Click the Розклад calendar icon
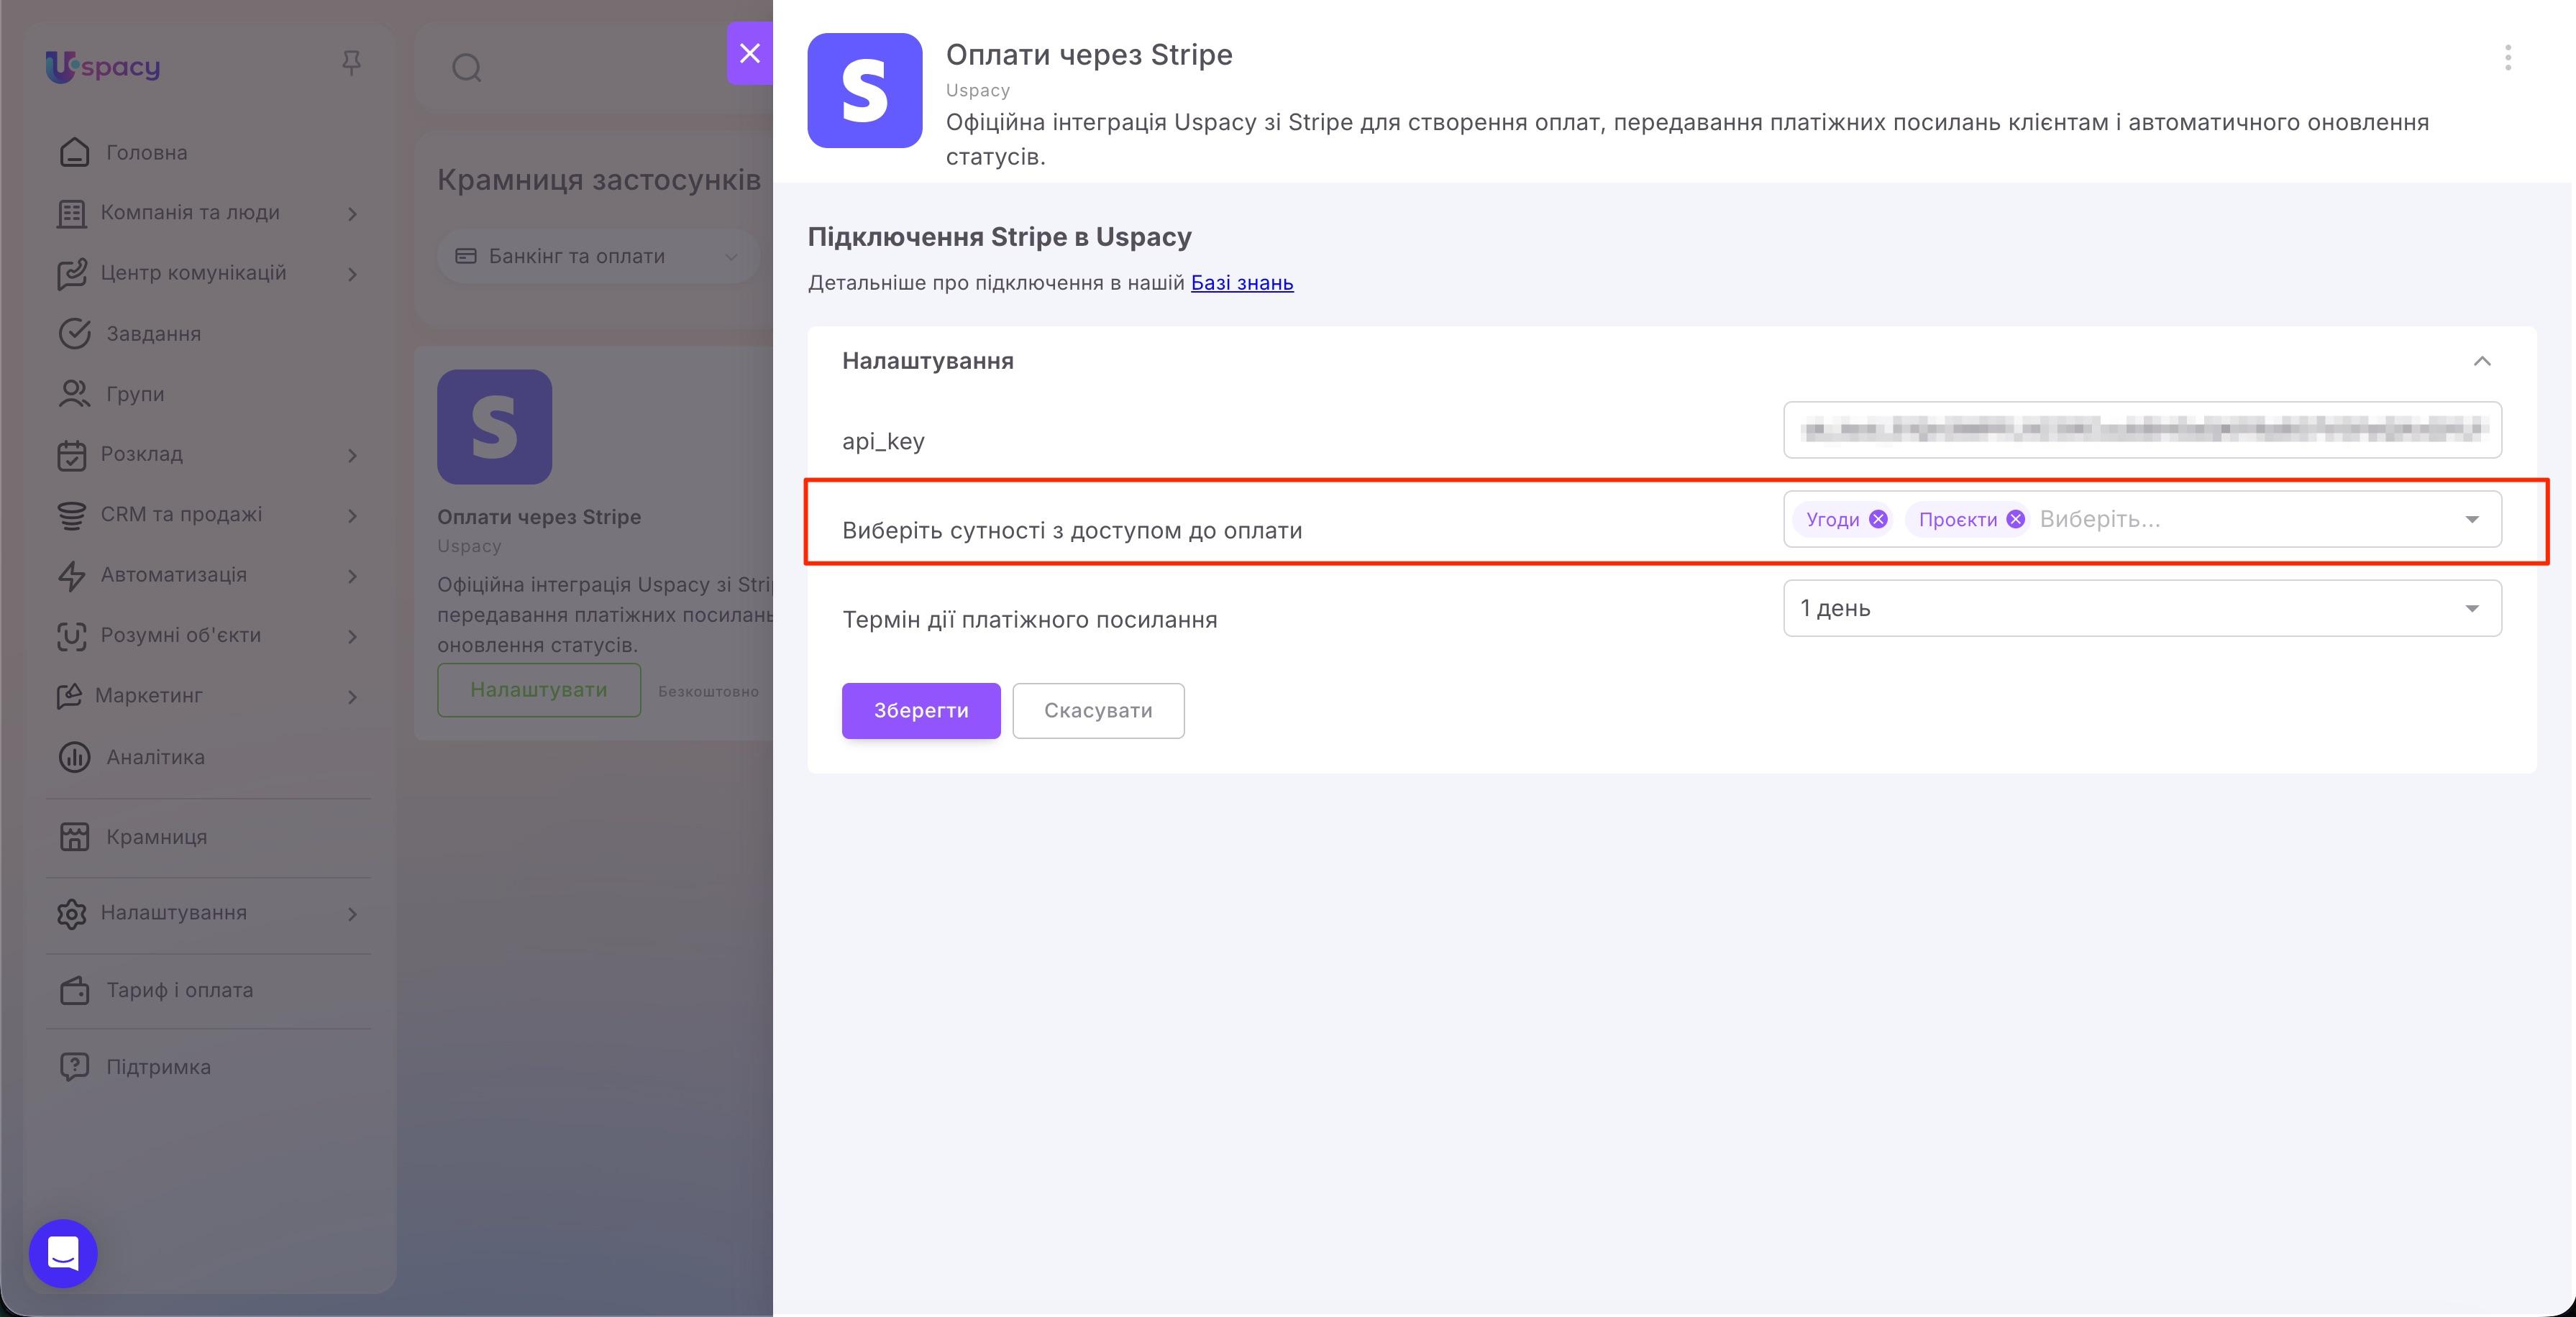Image resolution: width=2576 pixels, height=1317 pixels. 71,454
